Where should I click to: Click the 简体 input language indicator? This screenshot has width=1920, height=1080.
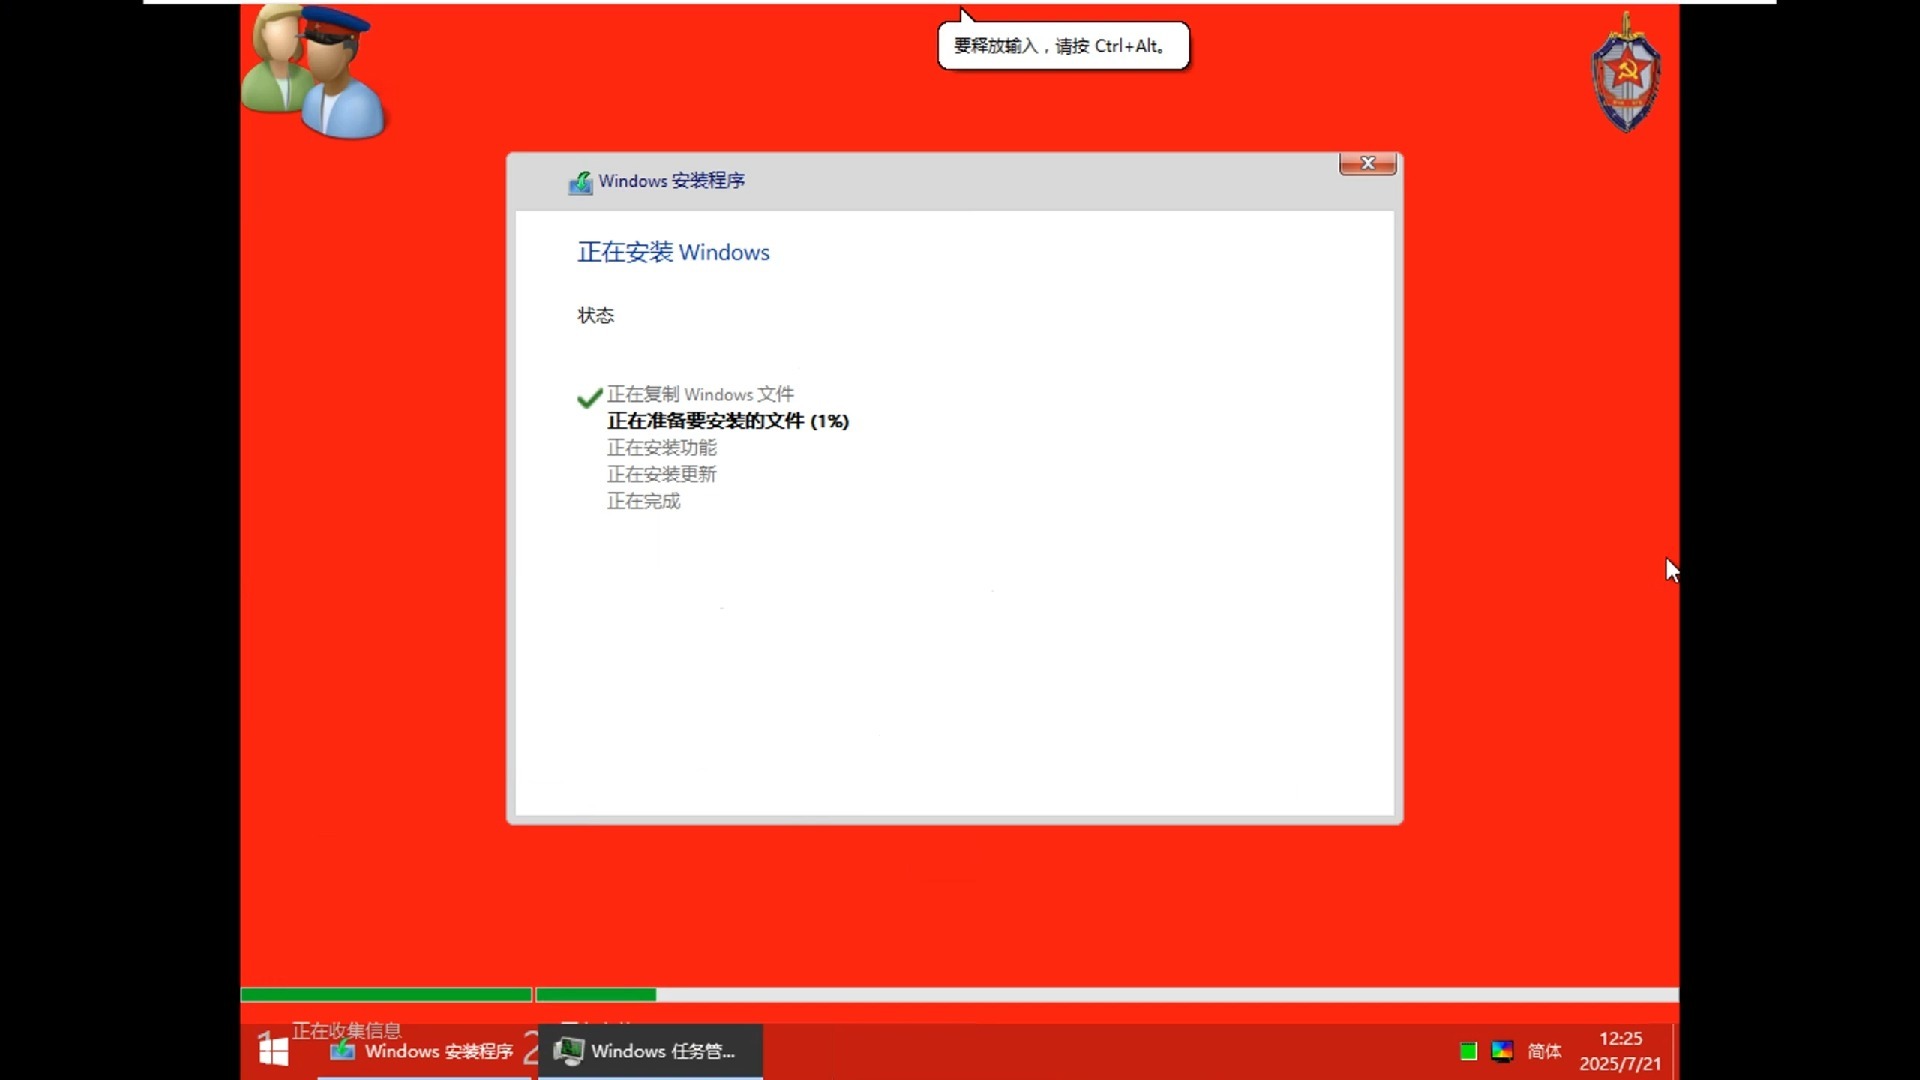coord(1544,1051)
